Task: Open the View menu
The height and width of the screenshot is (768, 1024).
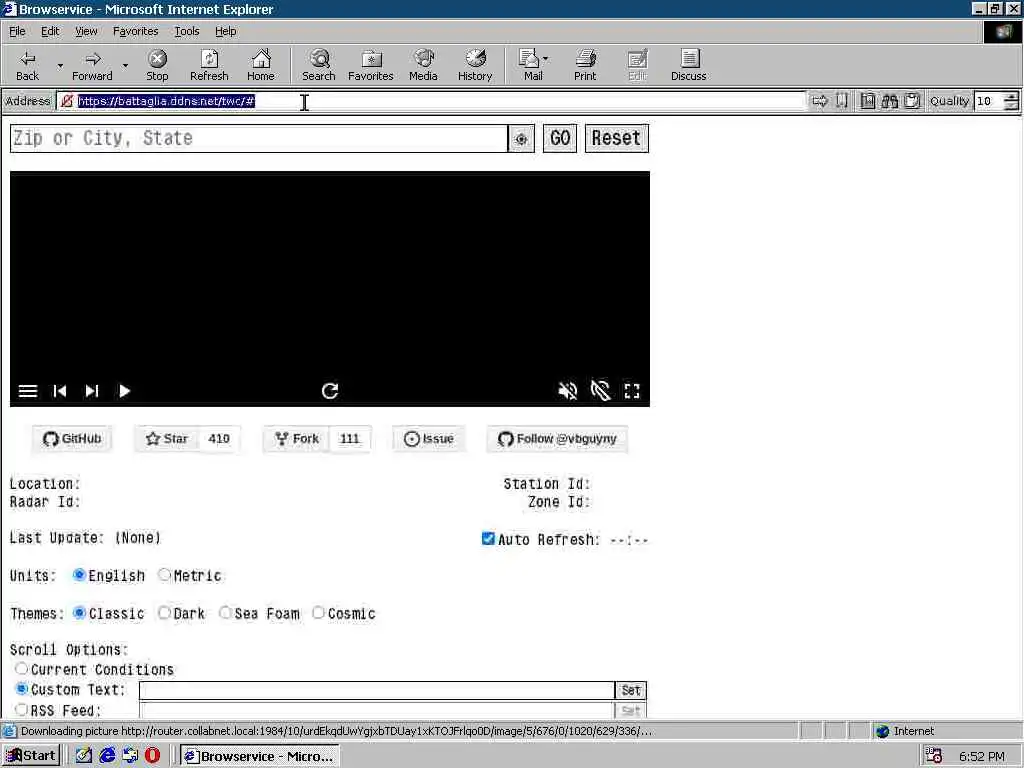Action: (x=86, y=31)
